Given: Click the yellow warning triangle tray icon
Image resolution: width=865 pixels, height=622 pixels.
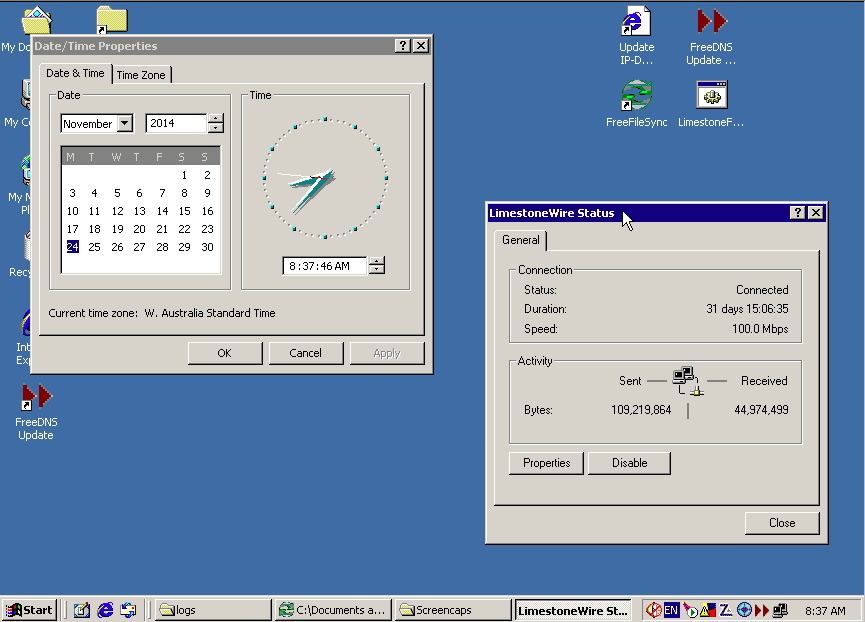Looking at the screenshot, I should 707,610.
